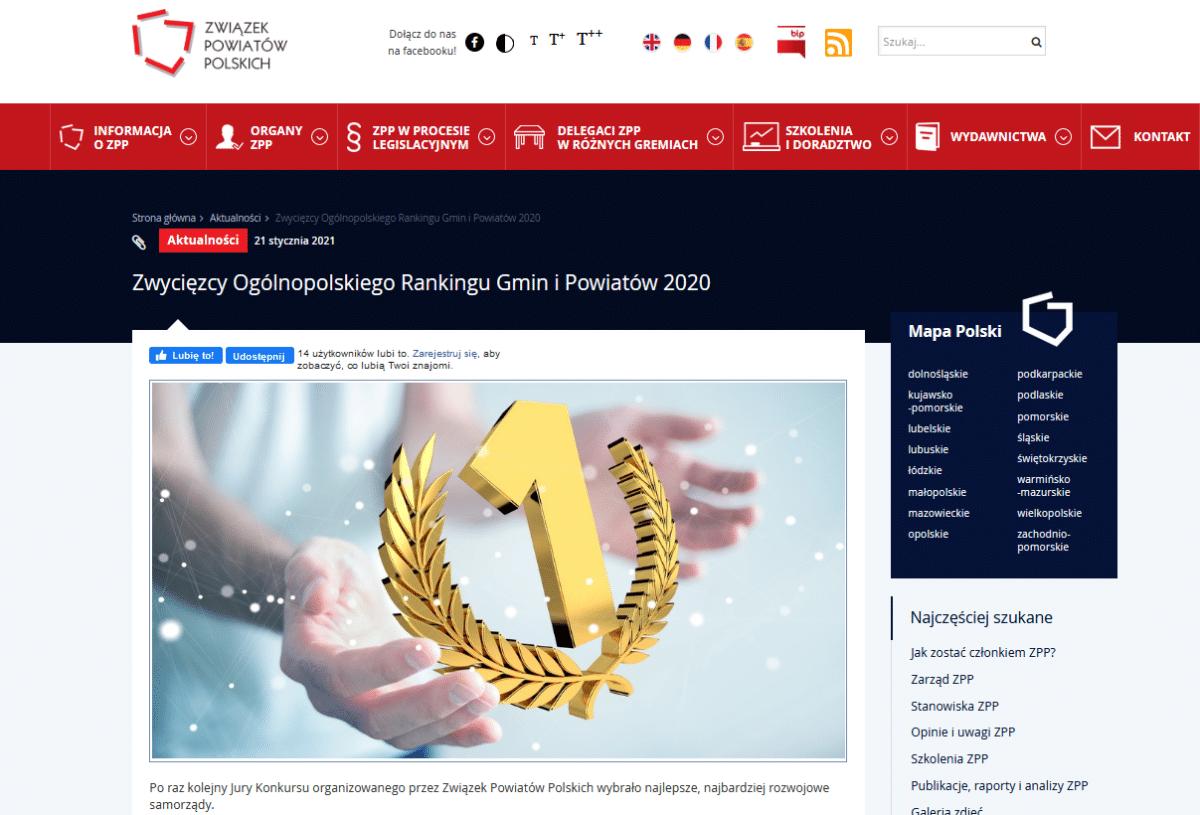Open the orange RSS feed icon

pos(838,43)
